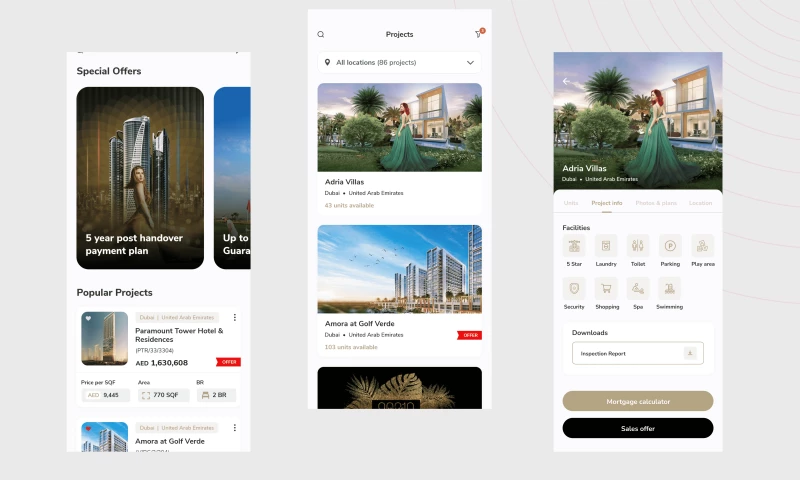Click the Spa facility icon
Image resolution: width=800 pixels, height=480 pixels.
638,289
